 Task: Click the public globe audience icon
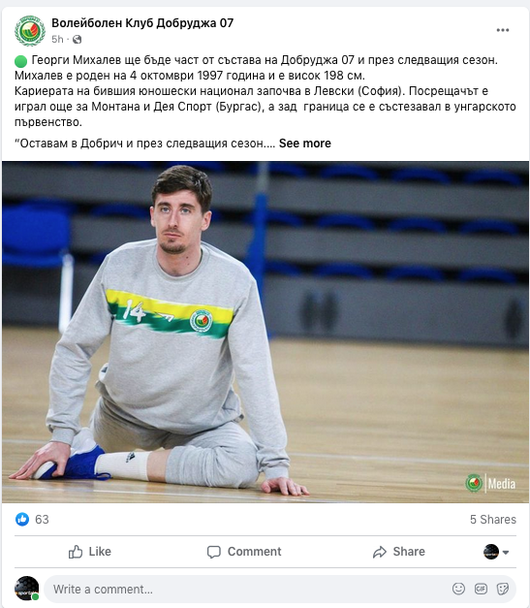tap(77, 39)
